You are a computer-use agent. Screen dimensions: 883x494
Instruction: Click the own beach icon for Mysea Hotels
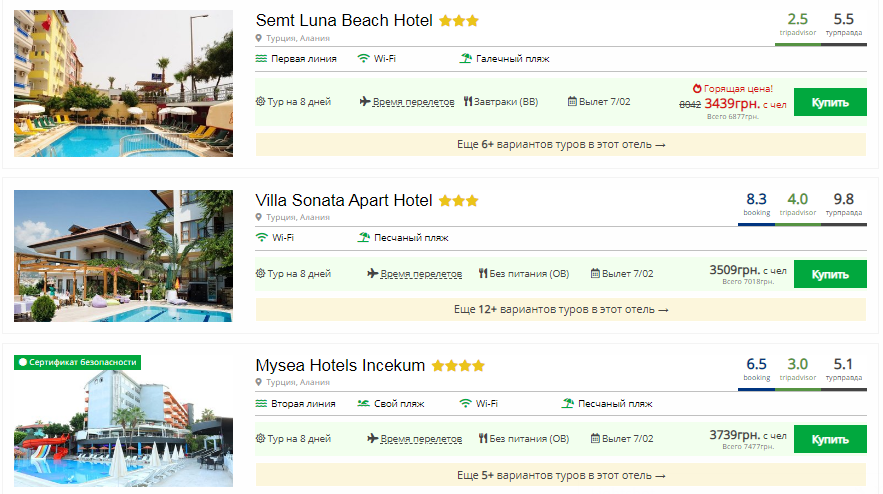pos(363,404)
